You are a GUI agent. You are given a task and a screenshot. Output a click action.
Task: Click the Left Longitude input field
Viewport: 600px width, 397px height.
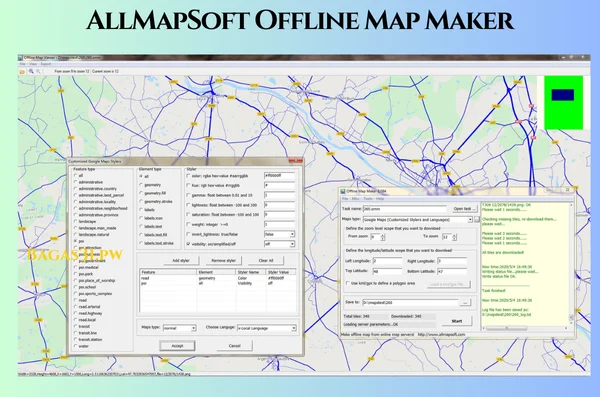tap(387, 261)
